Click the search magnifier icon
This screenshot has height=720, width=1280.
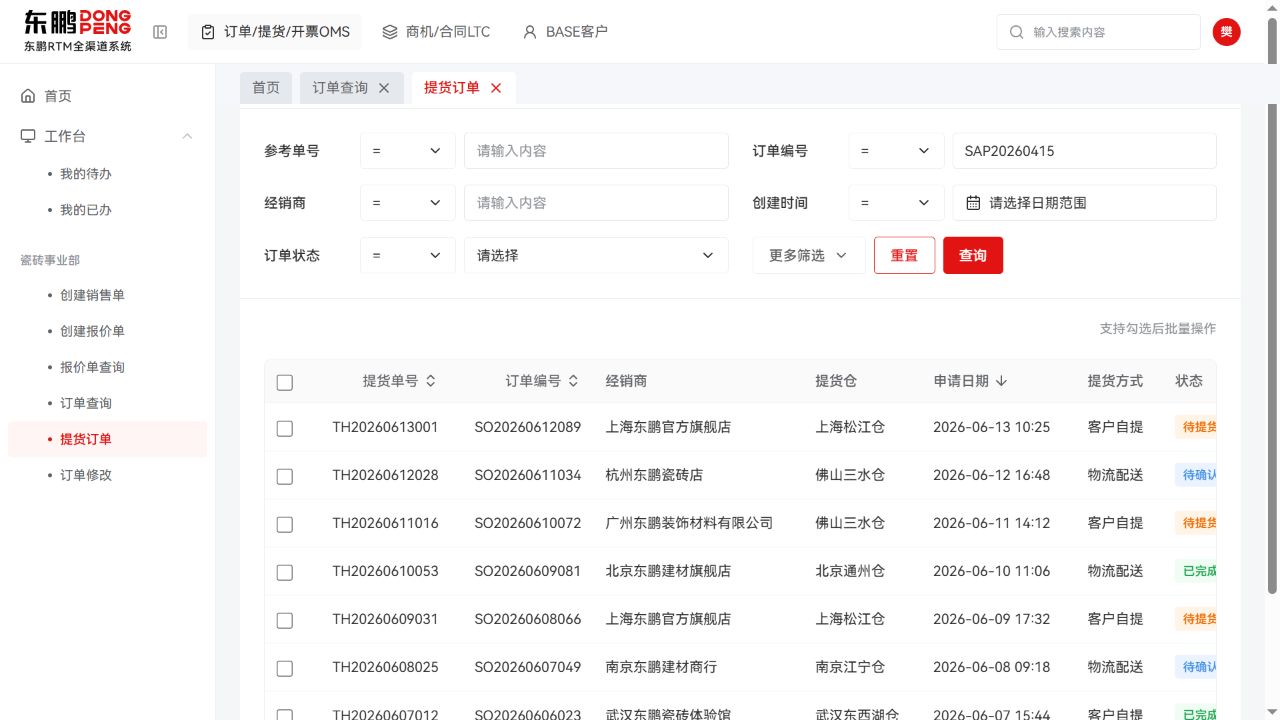[x=1017, y=32]
